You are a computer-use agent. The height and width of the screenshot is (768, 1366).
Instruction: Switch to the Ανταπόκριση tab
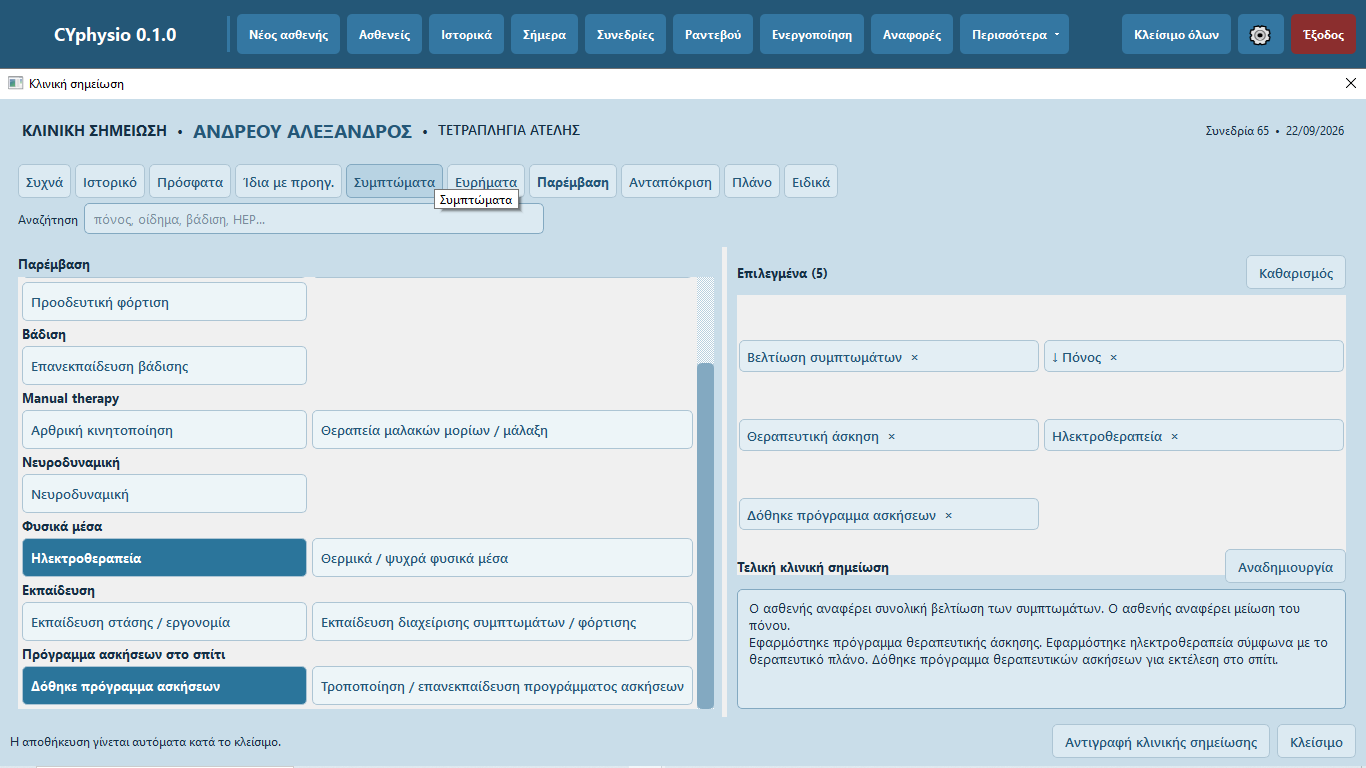[x=670, y=182]
